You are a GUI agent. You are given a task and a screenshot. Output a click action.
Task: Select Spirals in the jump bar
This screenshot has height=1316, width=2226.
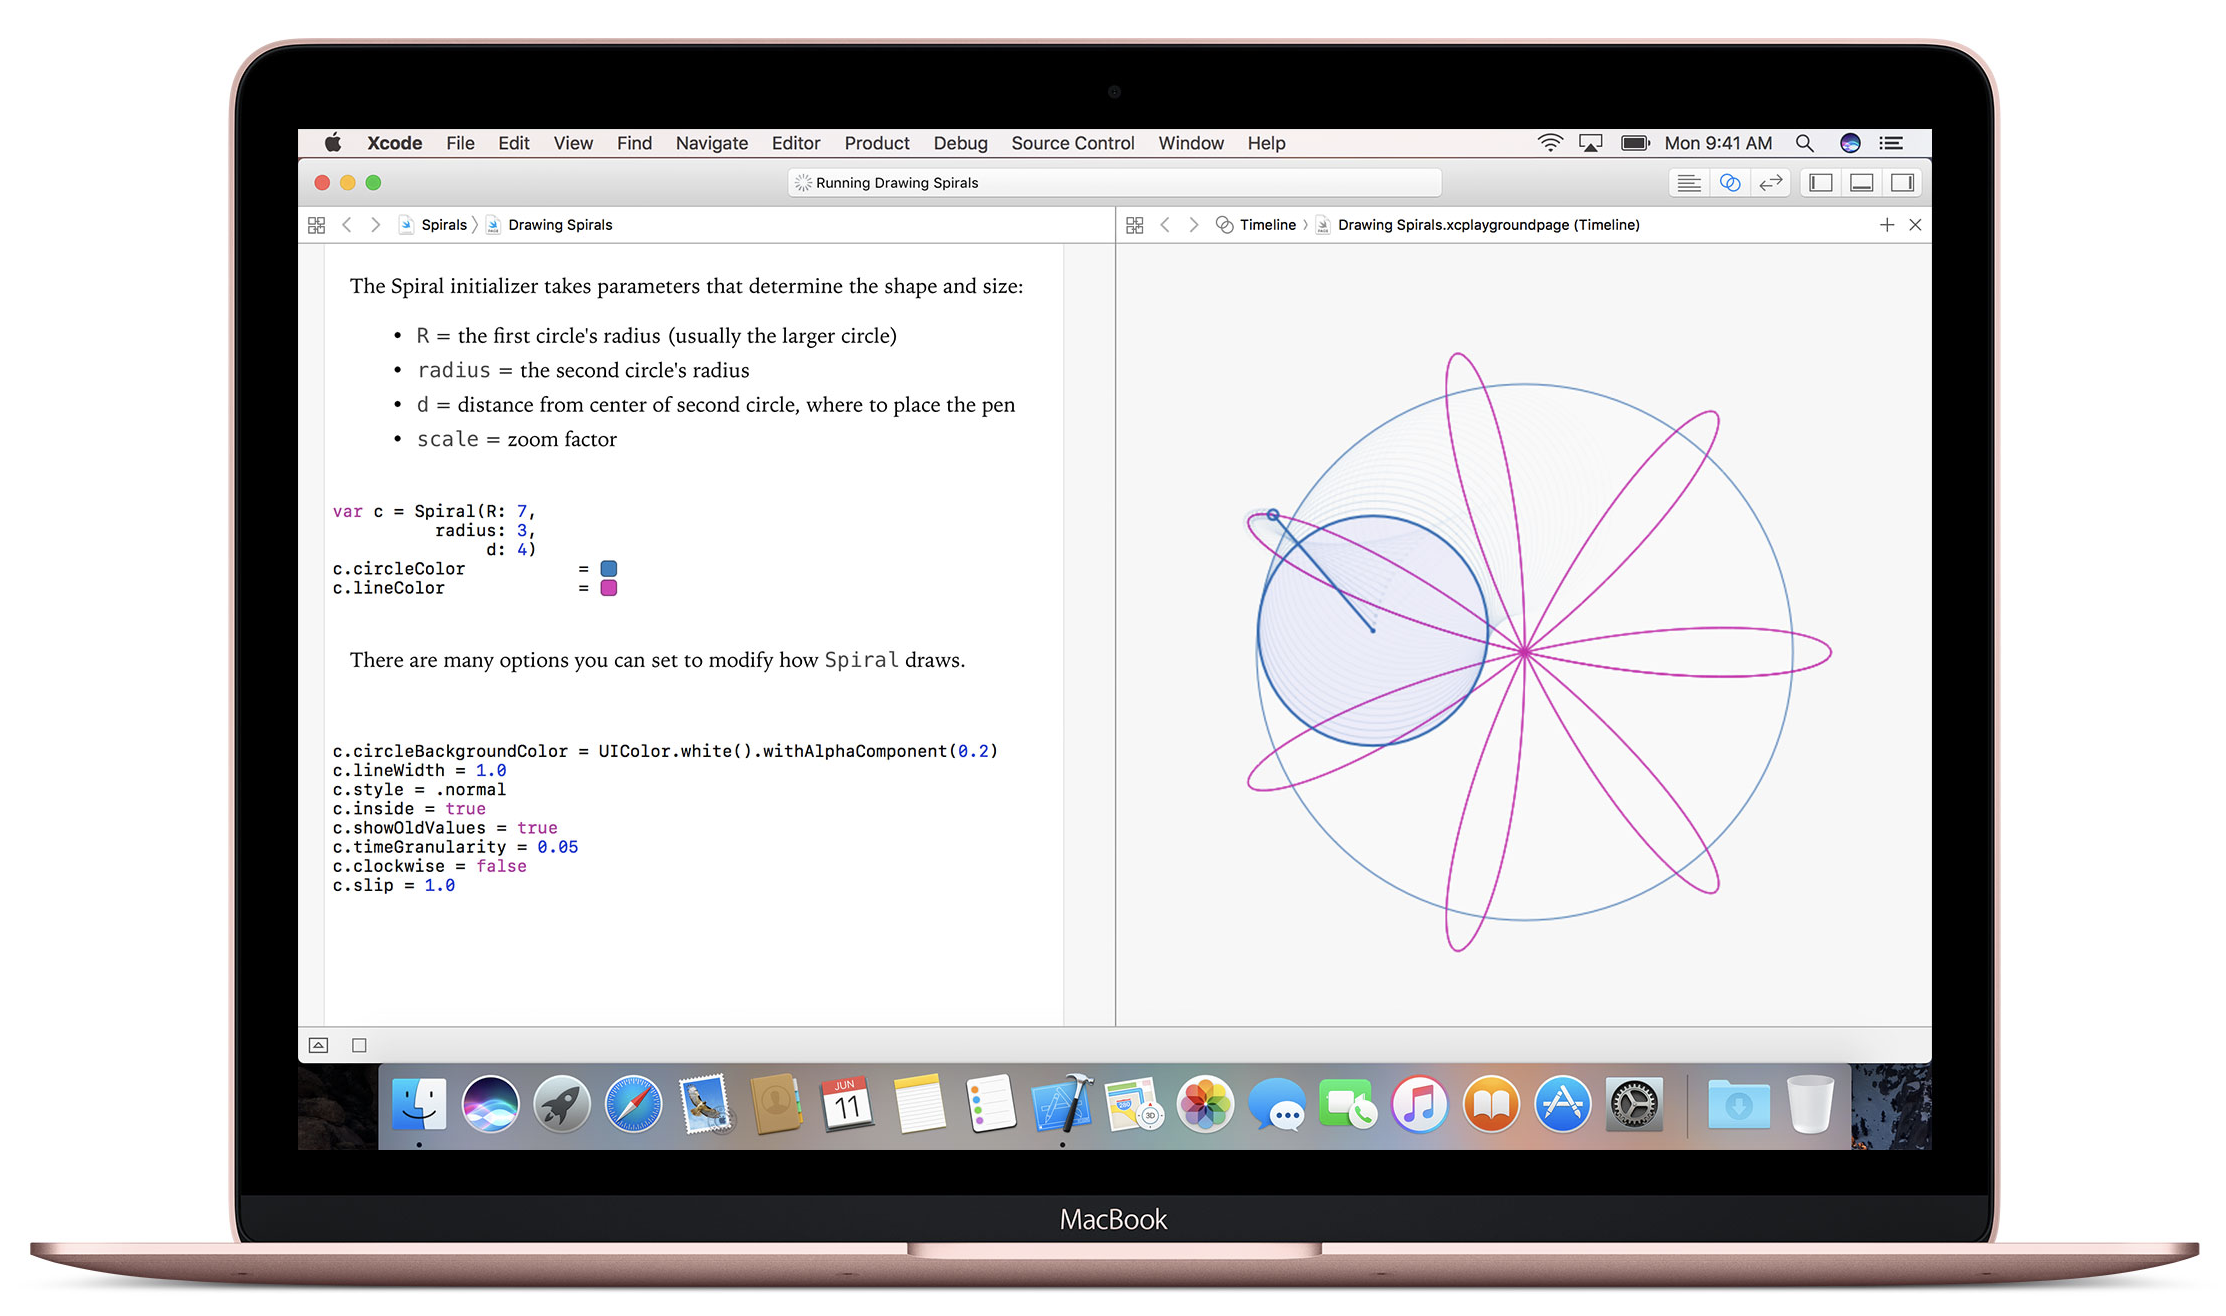coord(434,225)
